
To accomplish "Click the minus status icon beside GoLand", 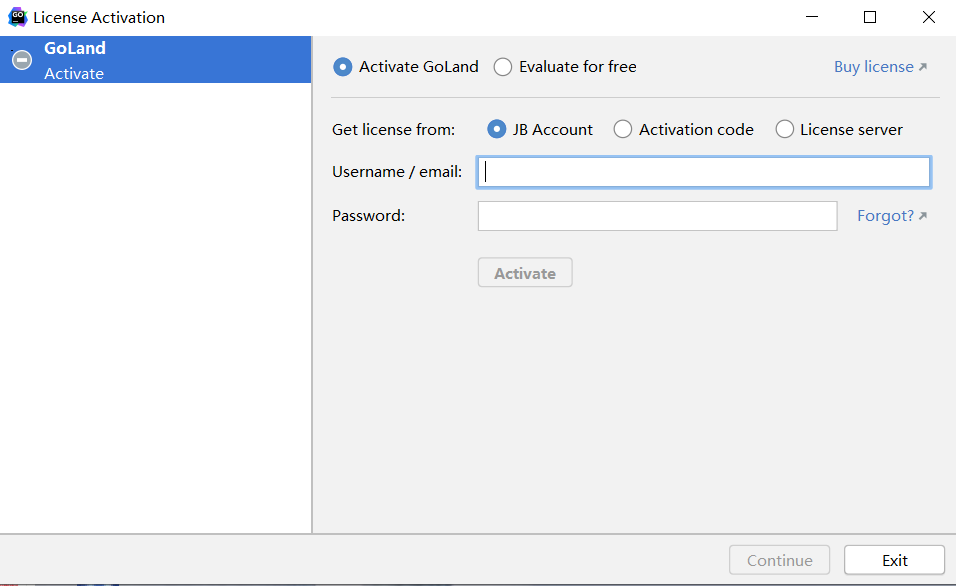I will pyautogui.click(x=22, y=60).
